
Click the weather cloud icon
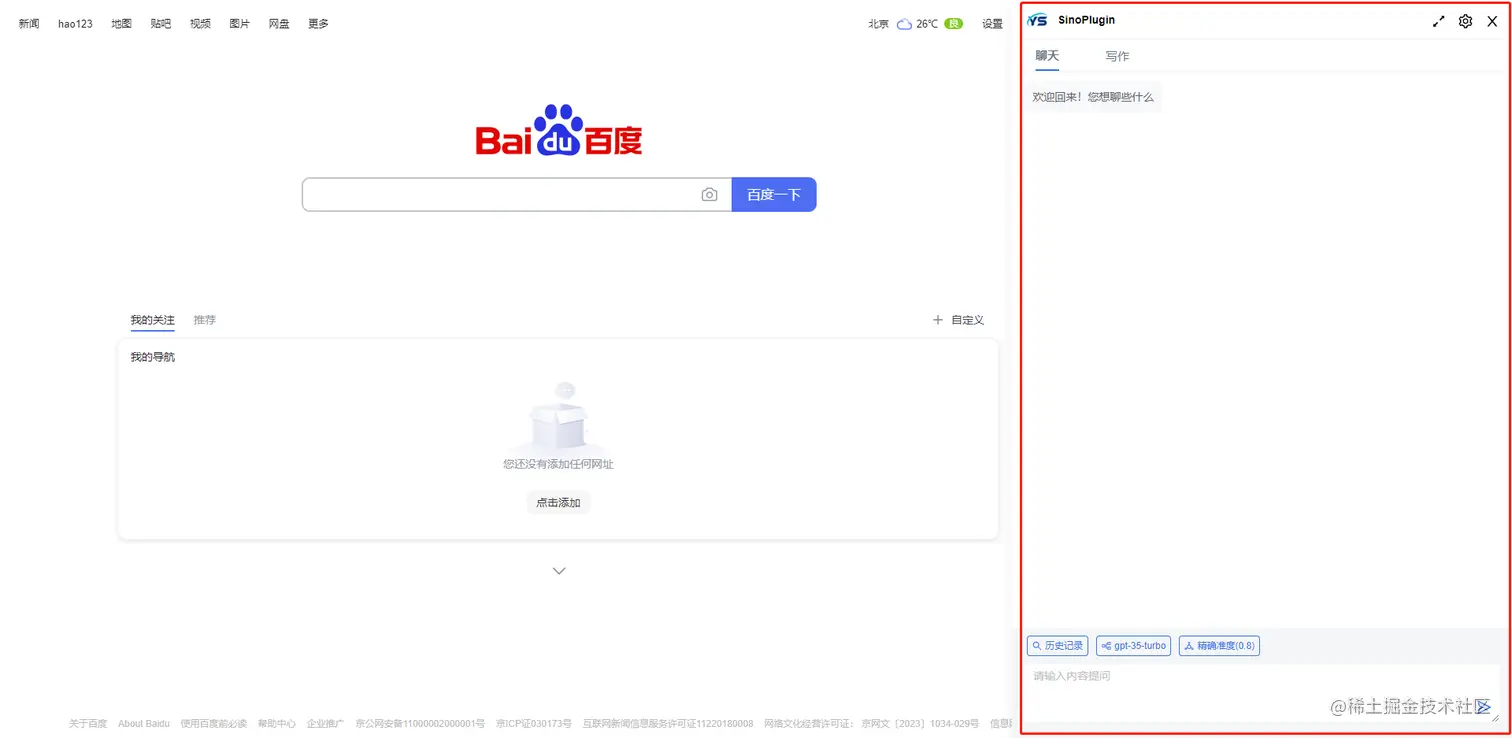tap(904, 24)
